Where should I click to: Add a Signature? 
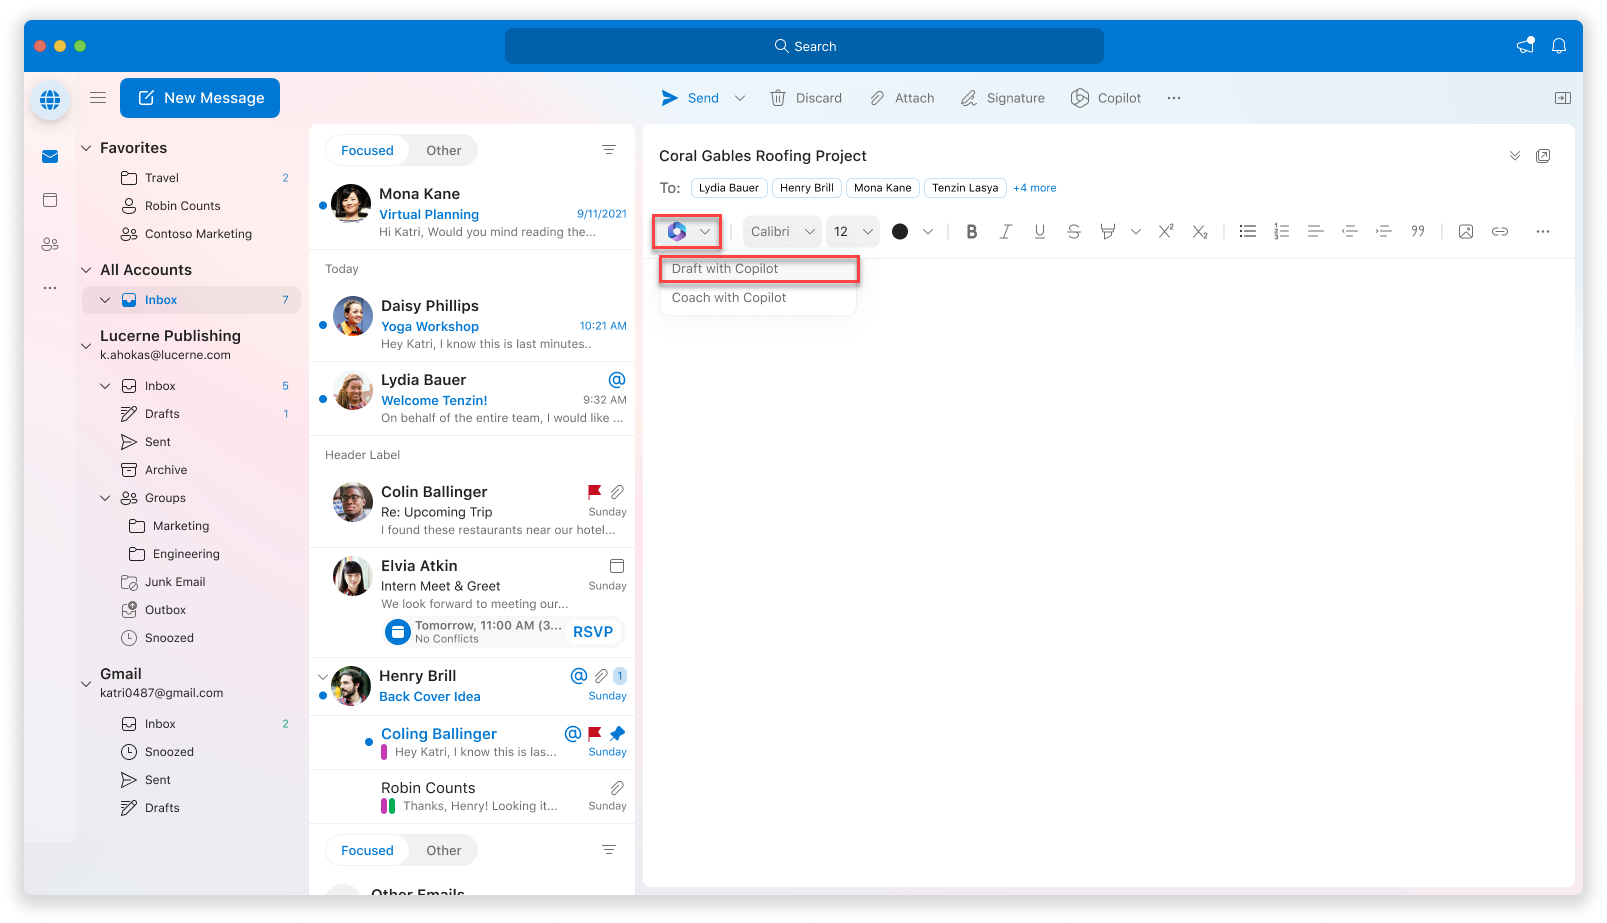coord(1003,98)
